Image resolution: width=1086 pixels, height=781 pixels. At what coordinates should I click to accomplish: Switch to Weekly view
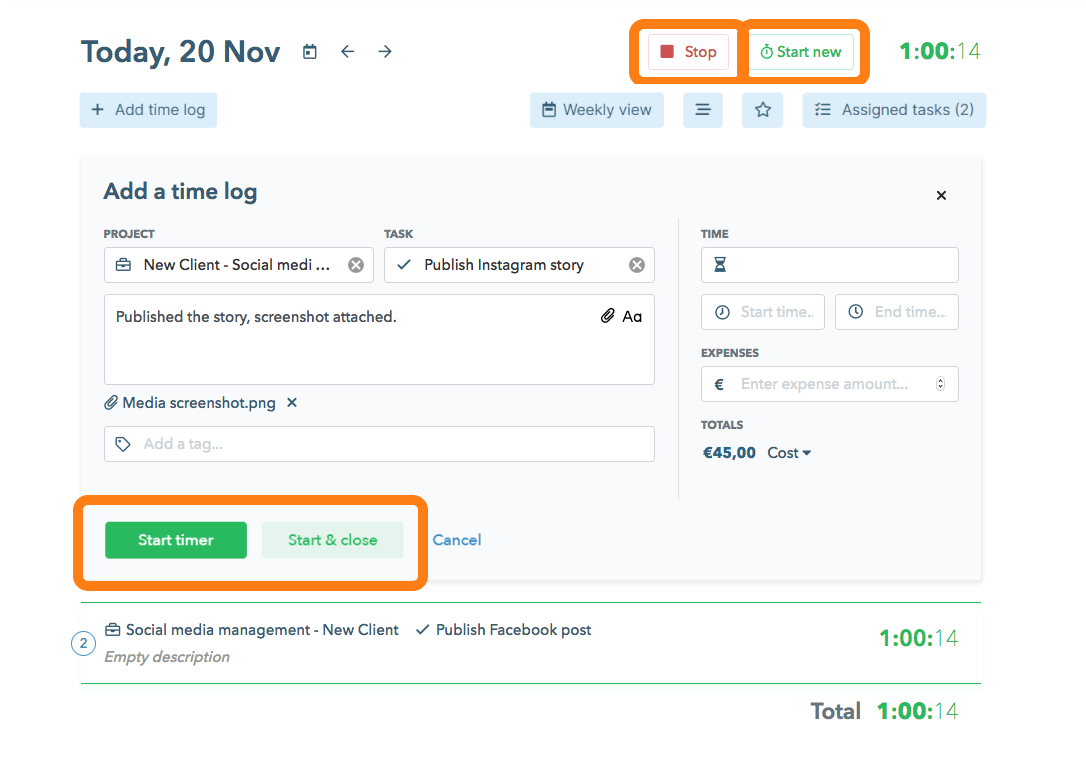pyautogui.click(x=596, y=110)
